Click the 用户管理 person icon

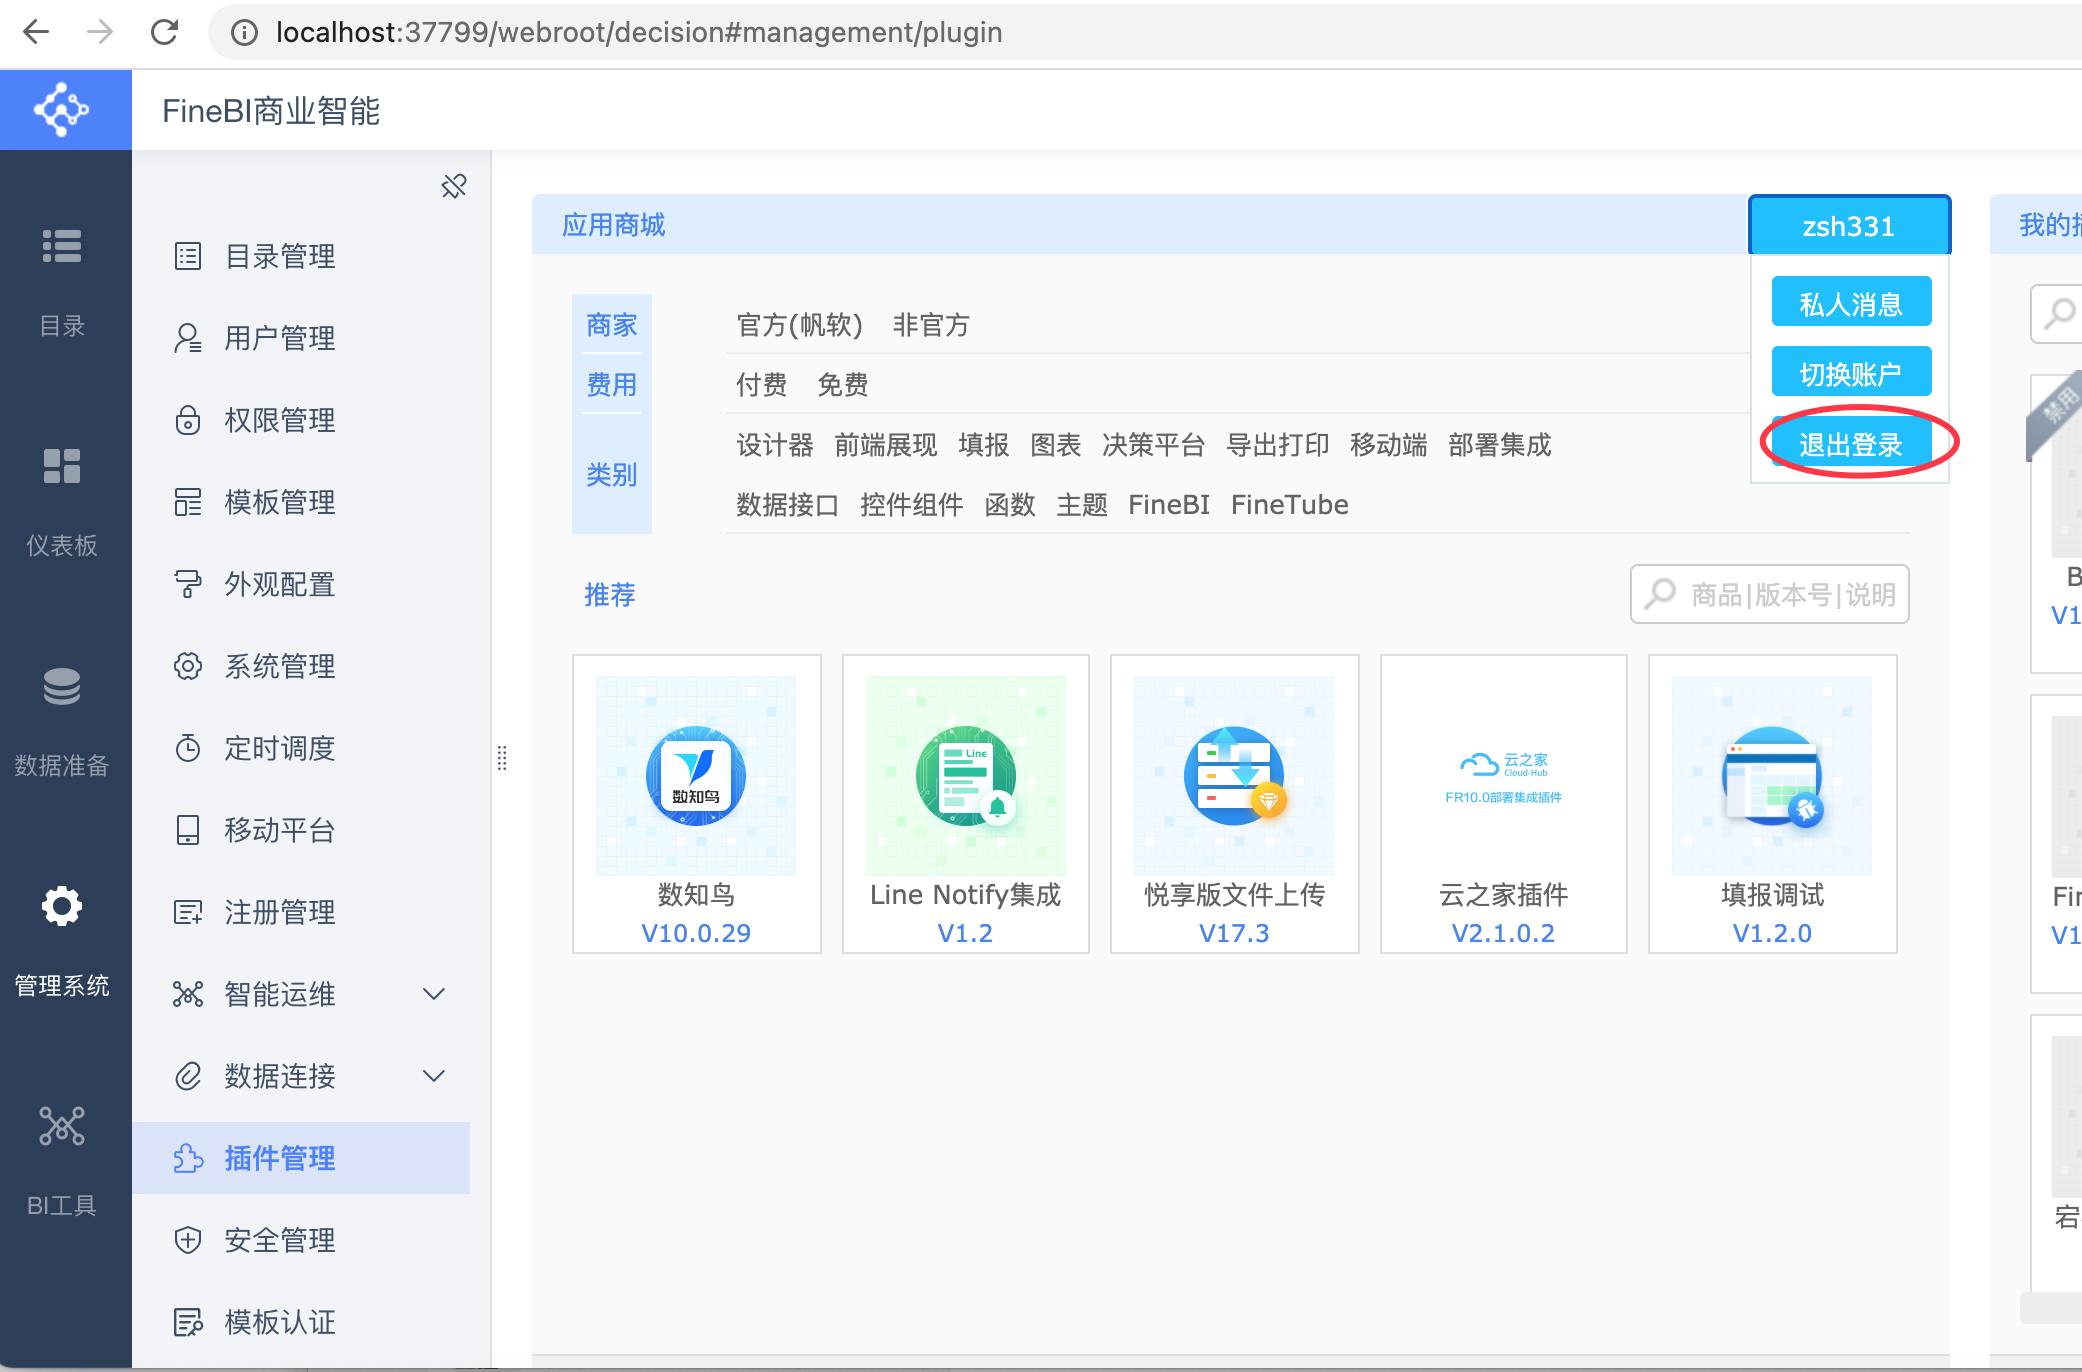(188, 338)
